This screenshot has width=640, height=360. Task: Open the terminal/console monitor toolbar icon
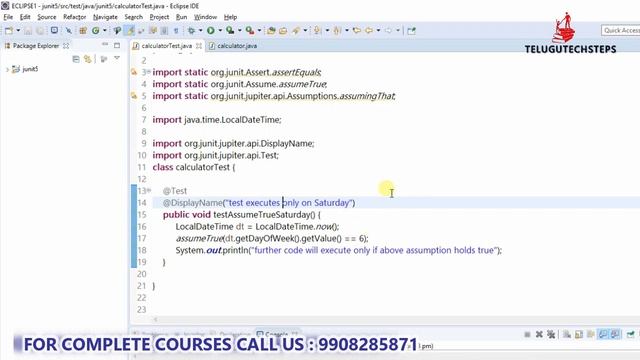click(x=54, y=30)
